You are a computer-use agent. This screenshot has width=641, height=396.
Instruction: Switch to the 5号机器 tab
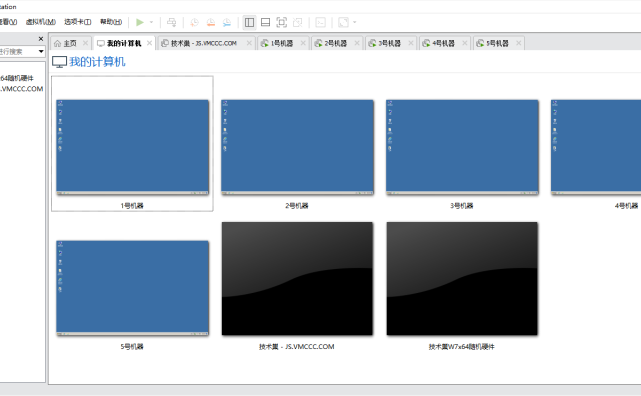point(498,43)
